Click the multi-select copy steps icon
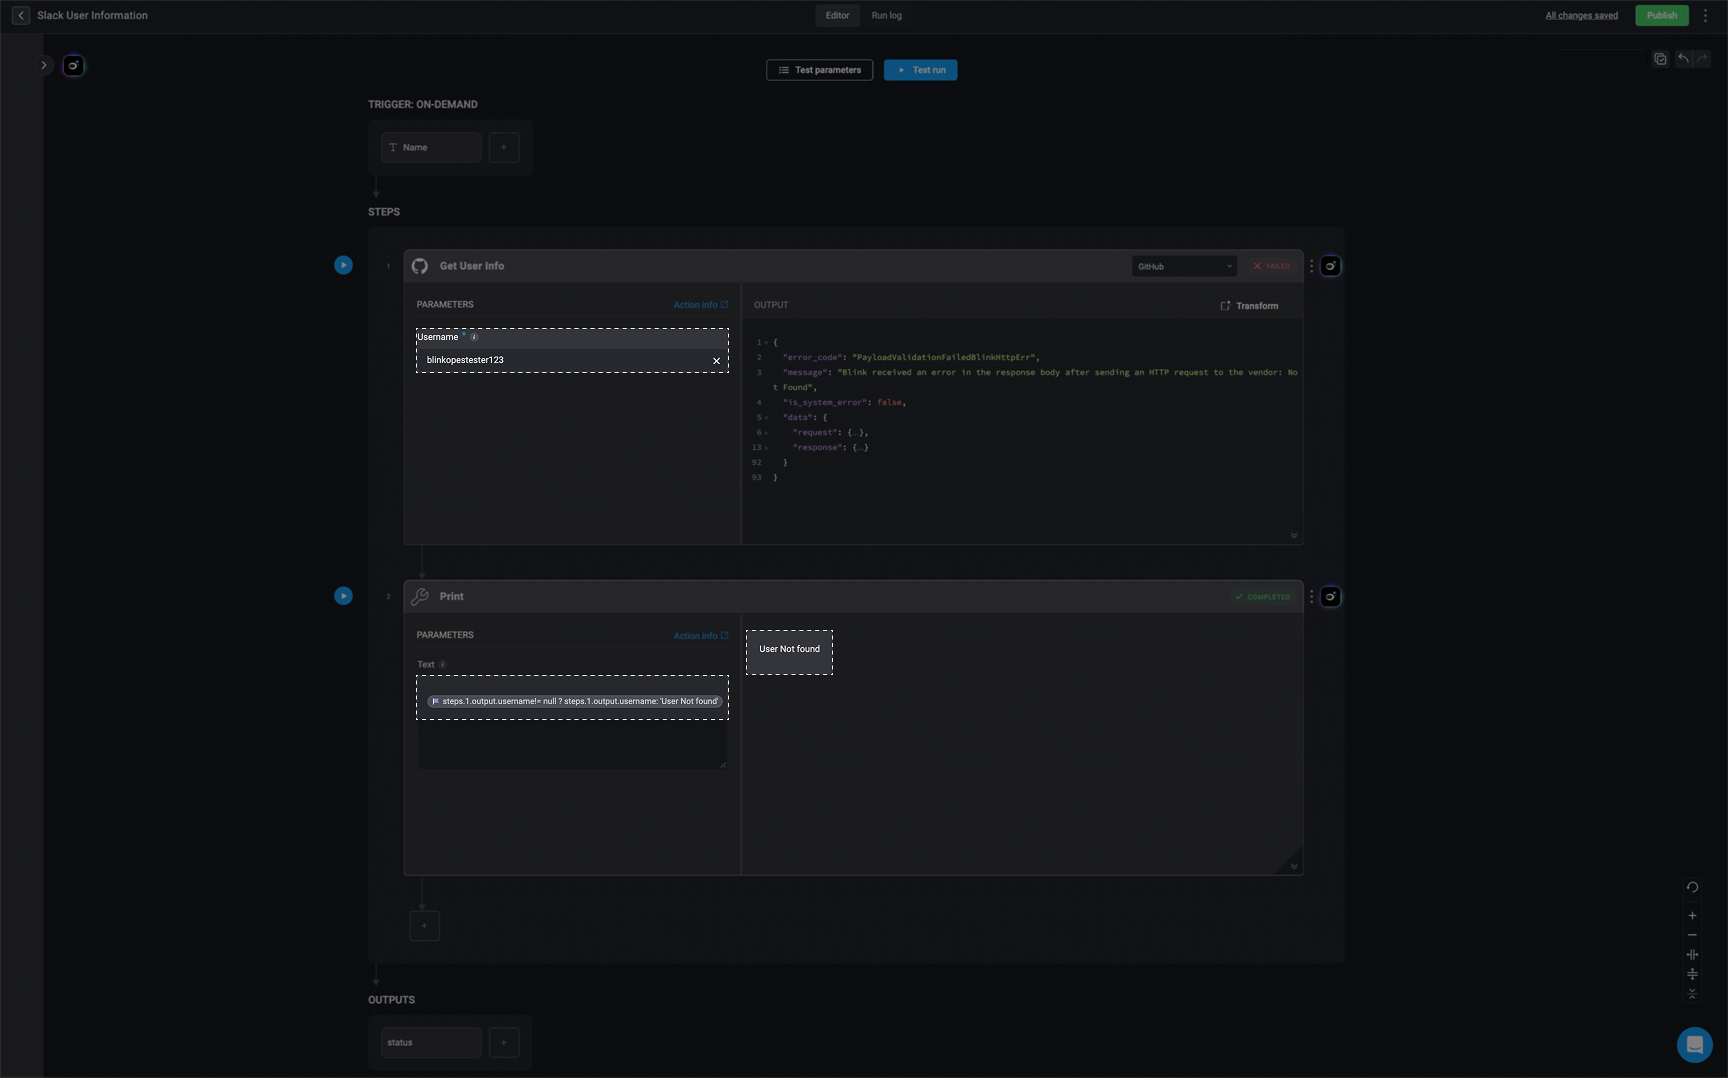This screenshot has height=1078, width=1728. coord(1660,59)
